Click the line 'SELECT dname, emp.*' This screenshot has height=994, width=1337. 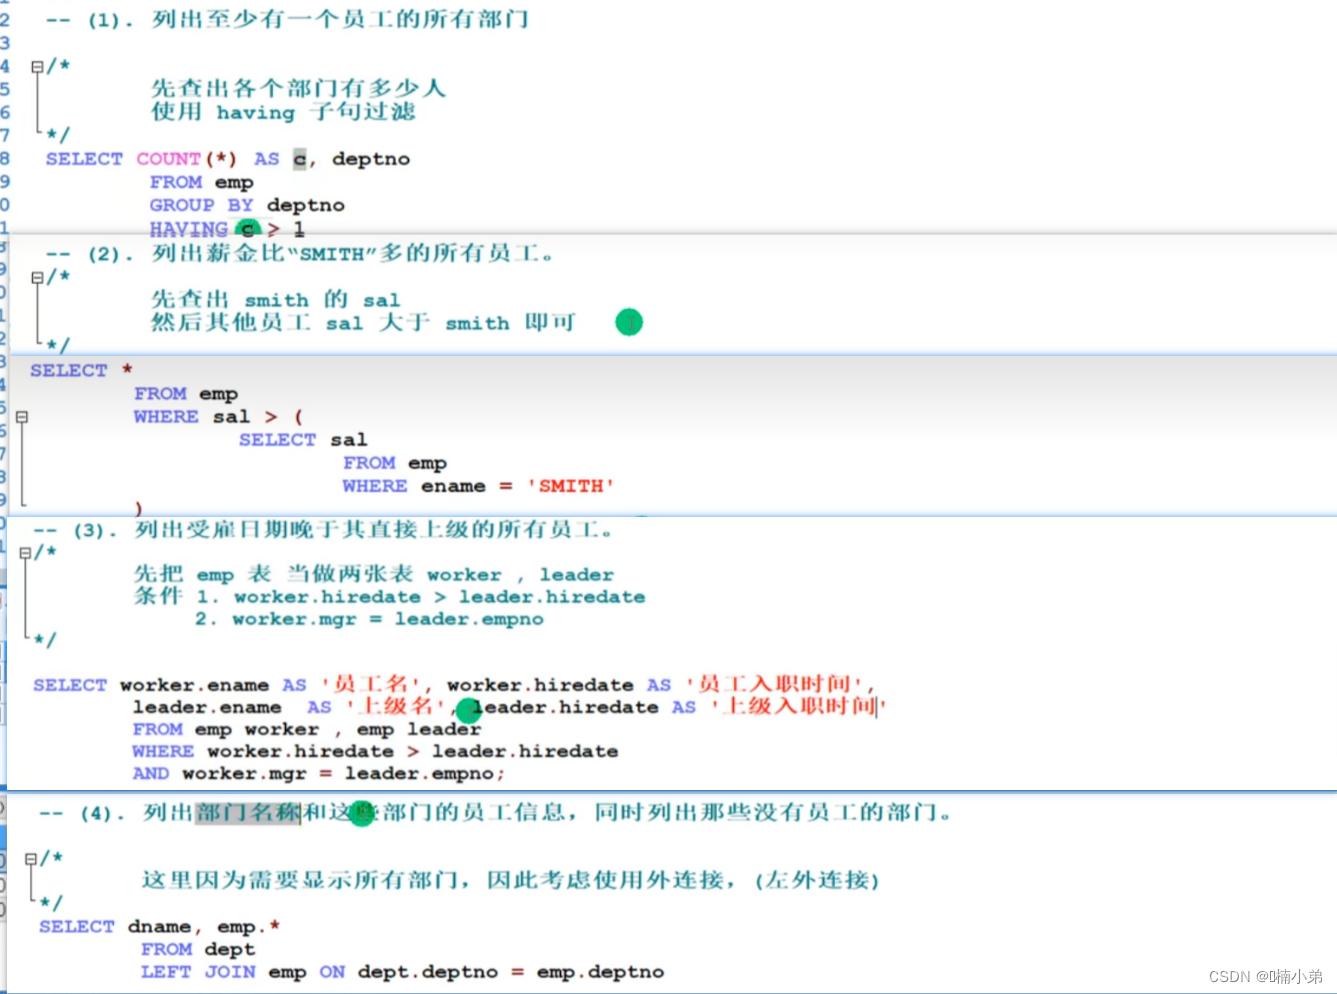(x=159, y=926)
